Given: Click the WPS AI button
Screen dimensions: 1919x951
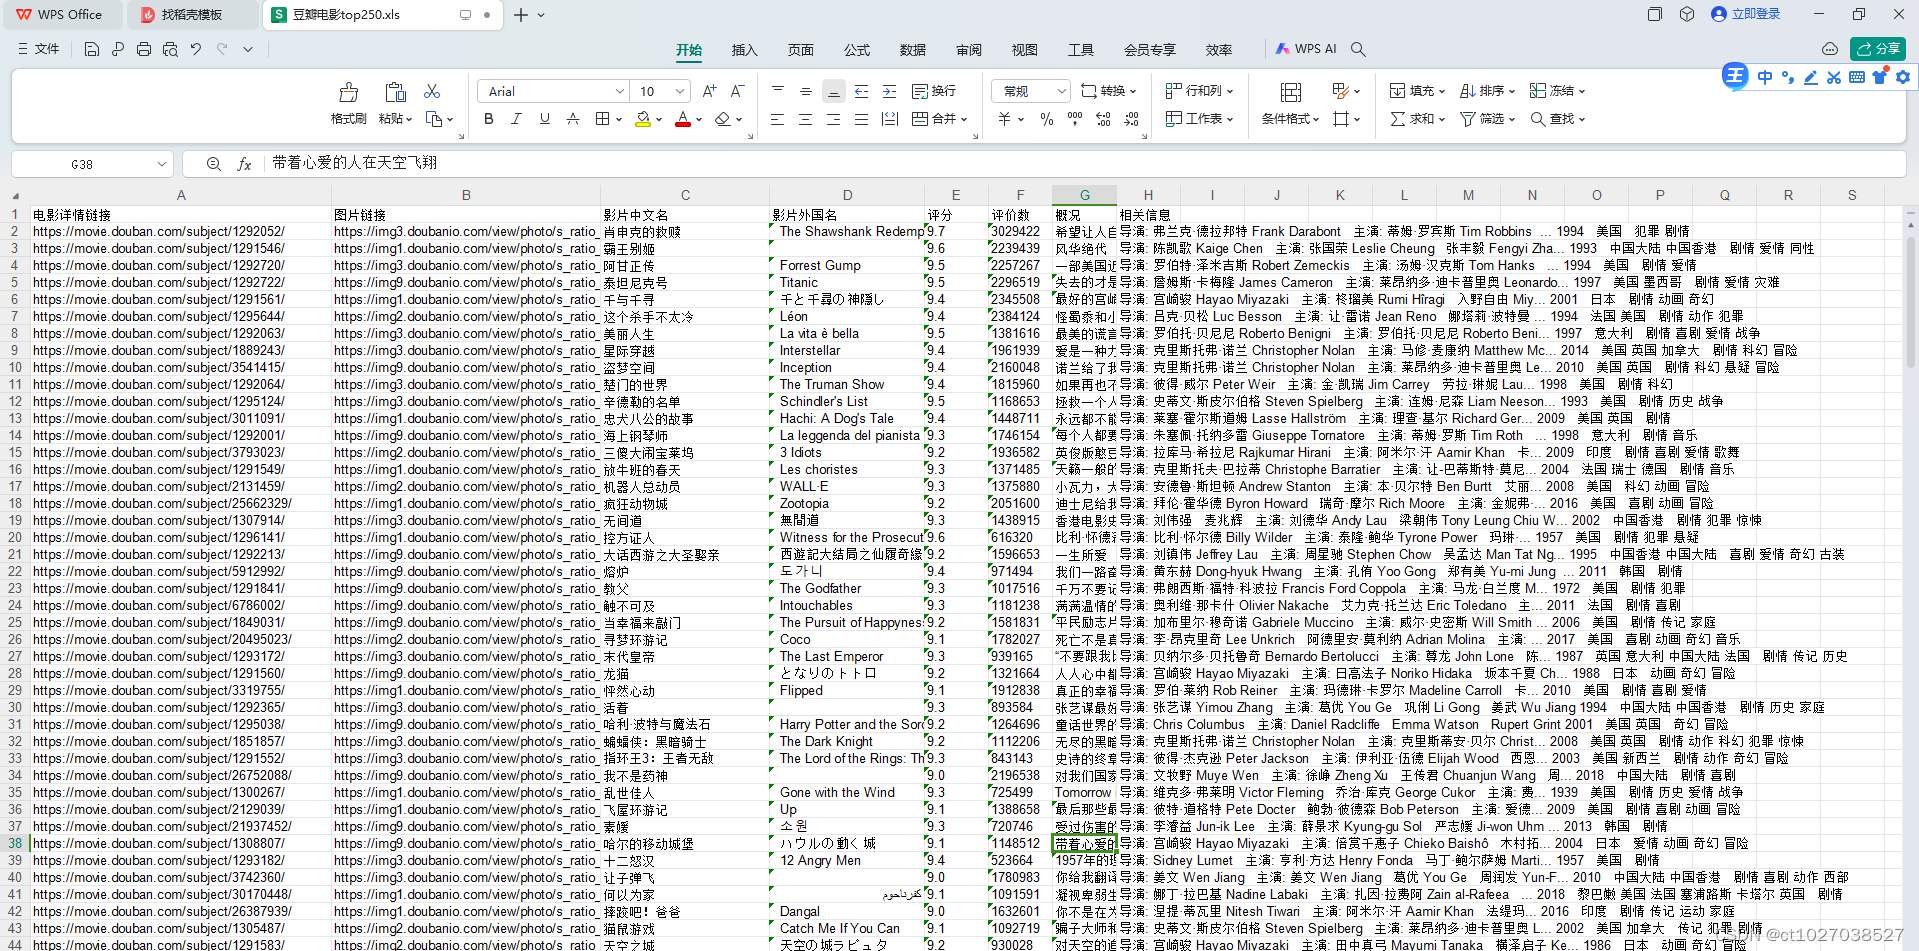Looking at the screenshot, I should click(1306, 49).
